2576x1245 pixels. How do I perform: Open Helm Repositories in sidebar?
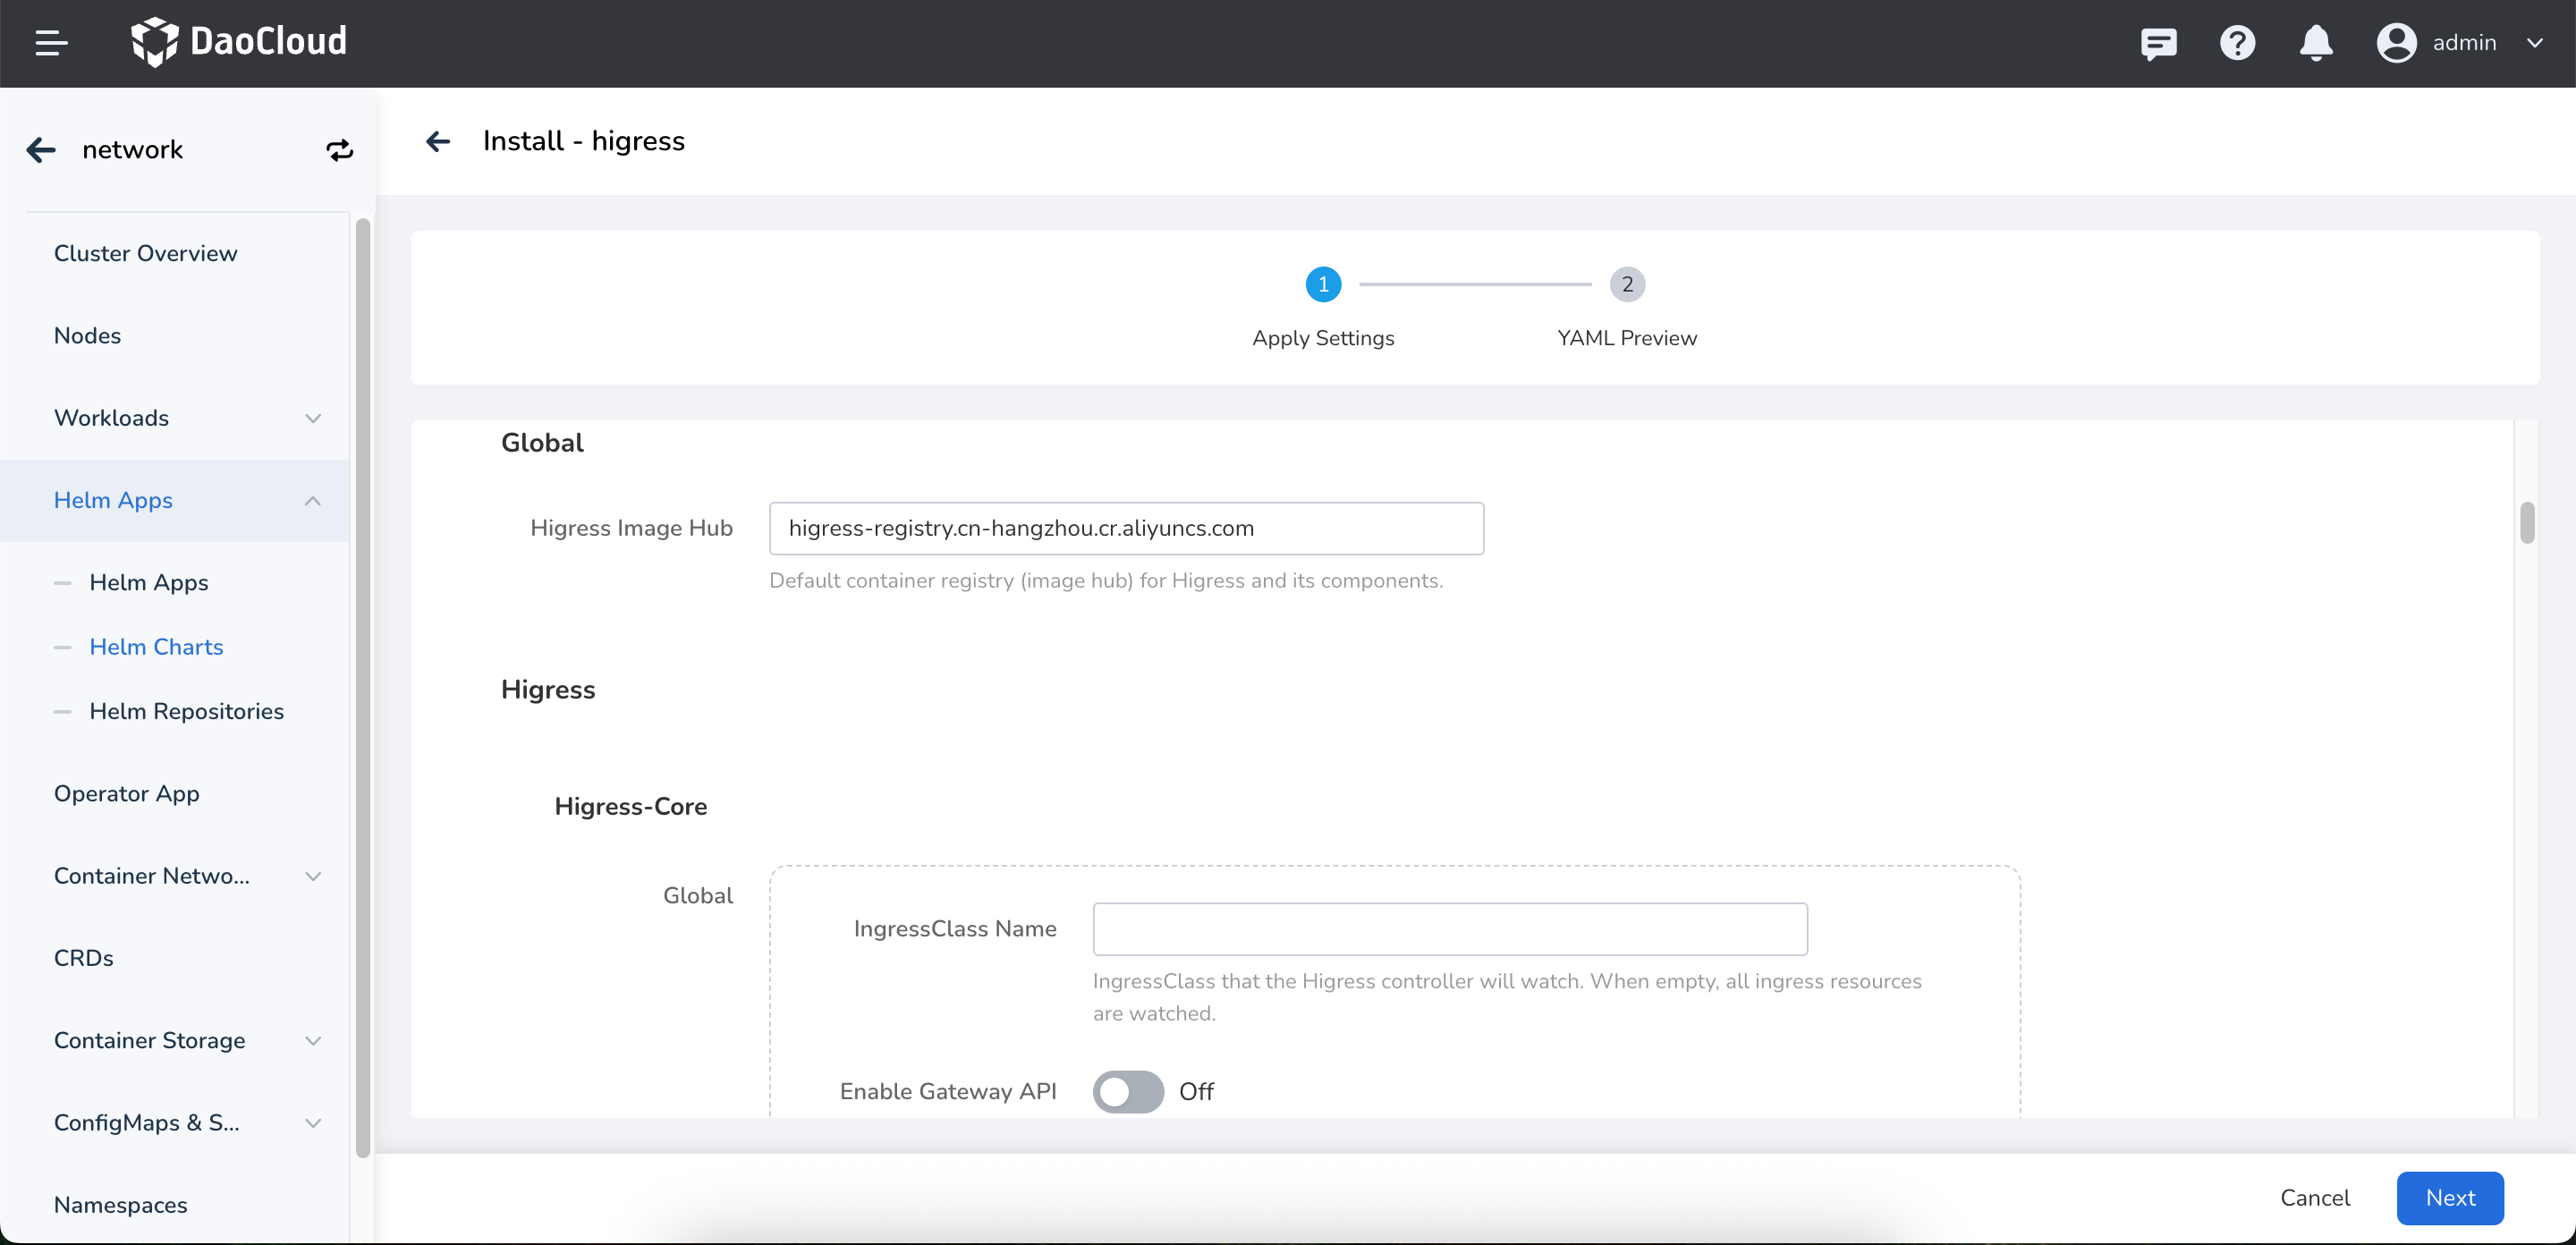coord(186,711)
